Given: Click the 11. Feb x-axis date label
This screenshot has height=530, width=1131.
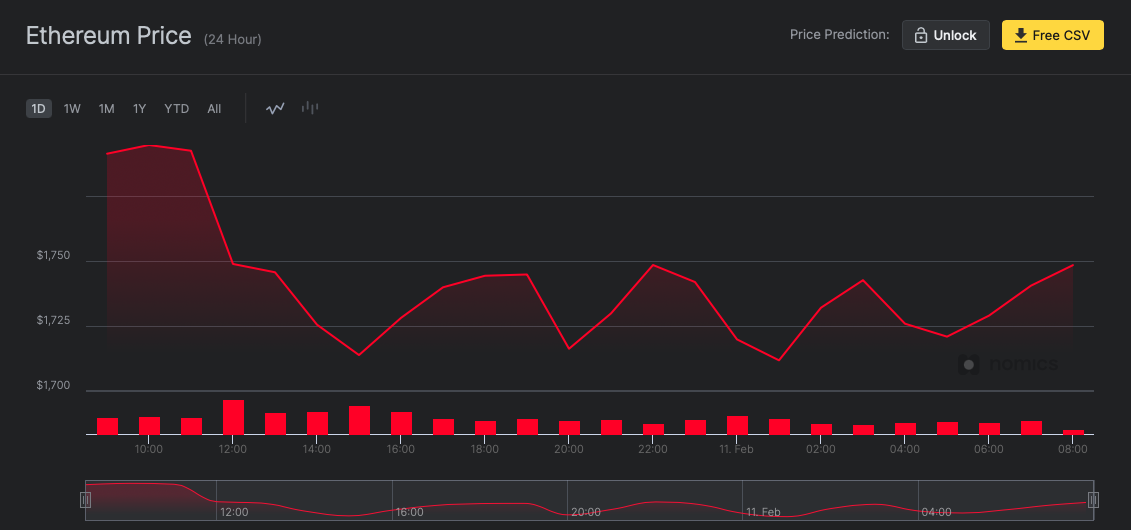Looking at the screenshot, I should click(x=737, y=449).
